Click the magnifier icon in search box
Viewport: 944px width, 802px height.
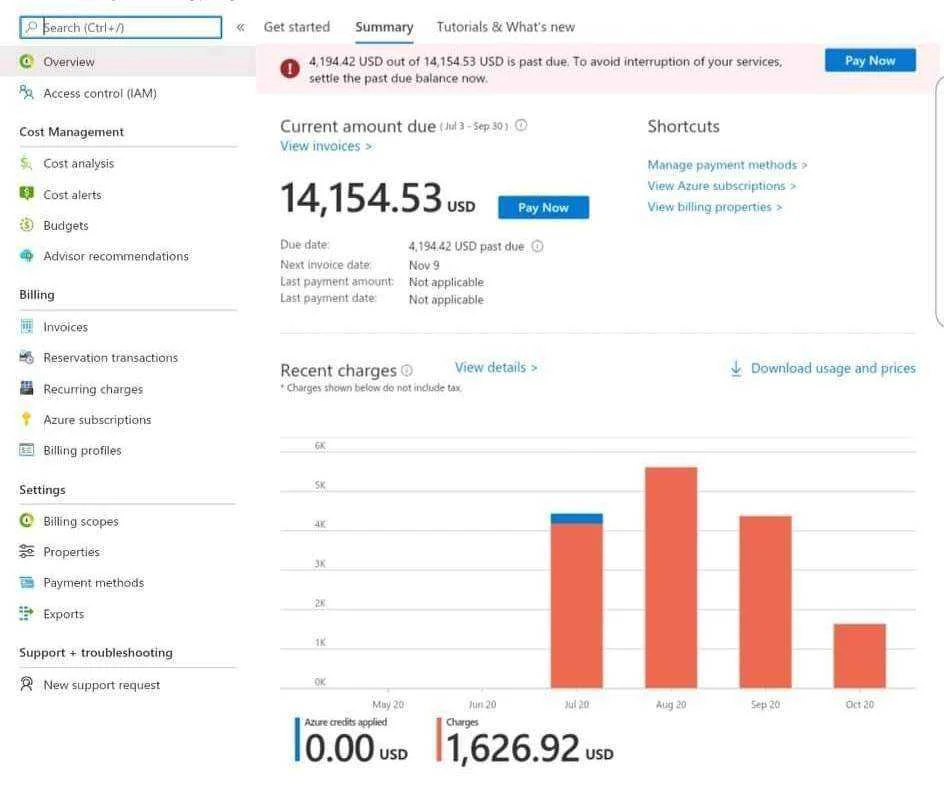point(31,27)
